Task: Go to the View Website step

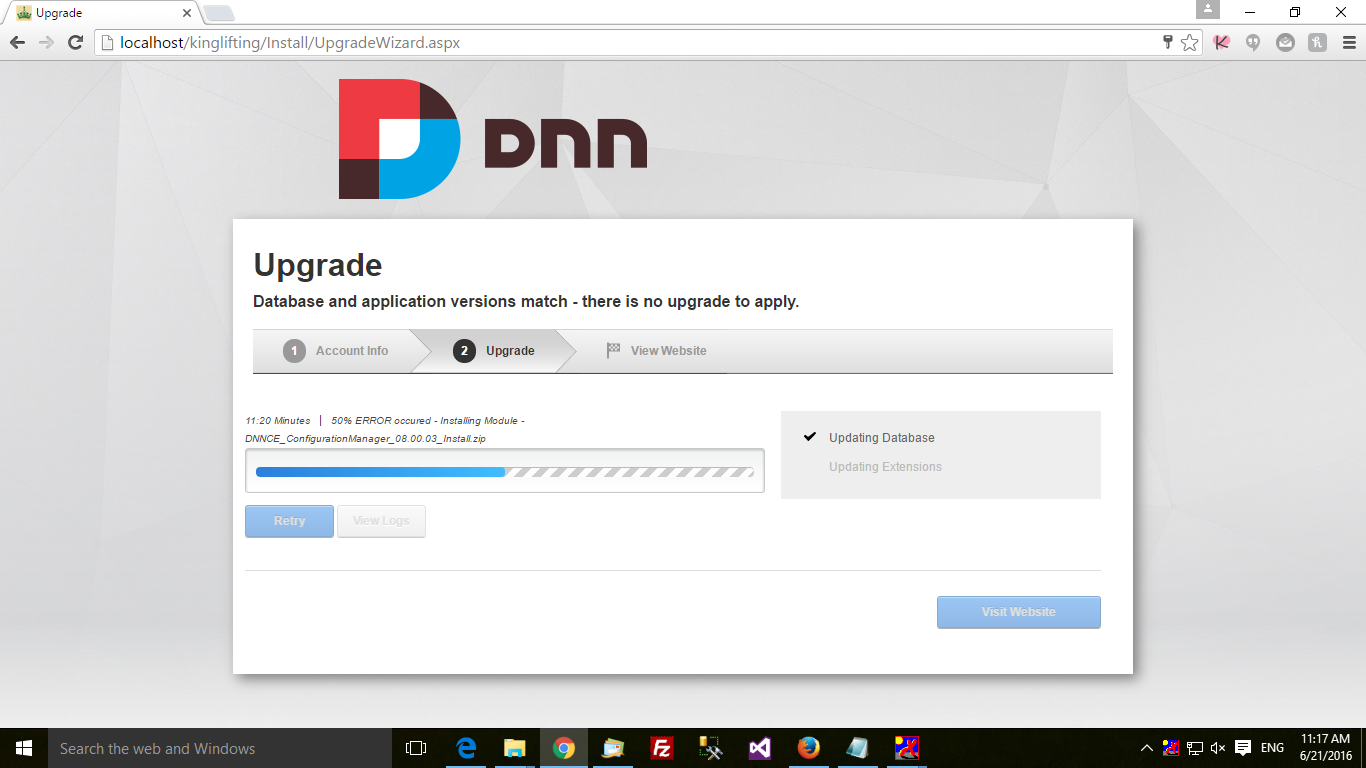Action: tap(656, 351)
